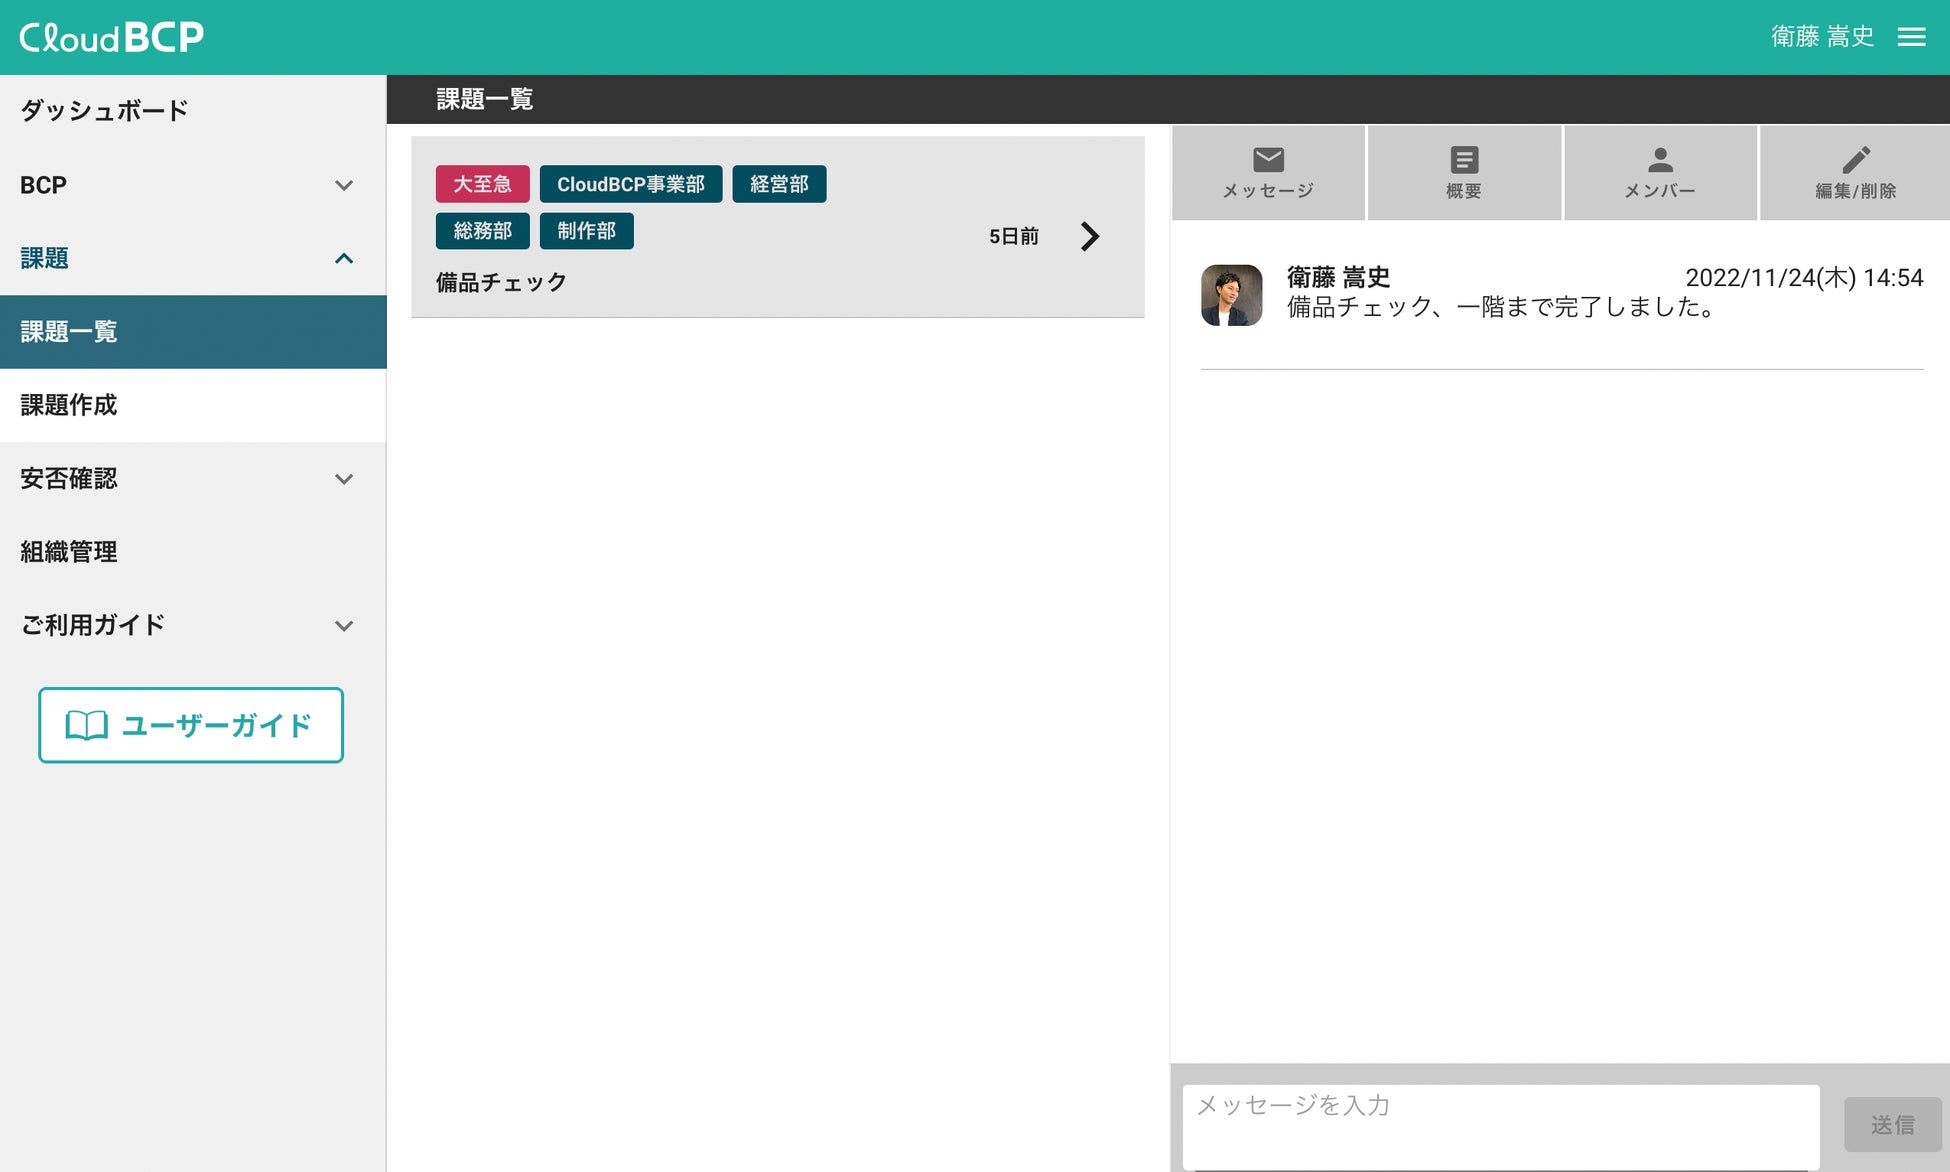Expand the ご利用ガイド sidebar section
This screenshot has height=1172, width=1950.
(344, 626)
